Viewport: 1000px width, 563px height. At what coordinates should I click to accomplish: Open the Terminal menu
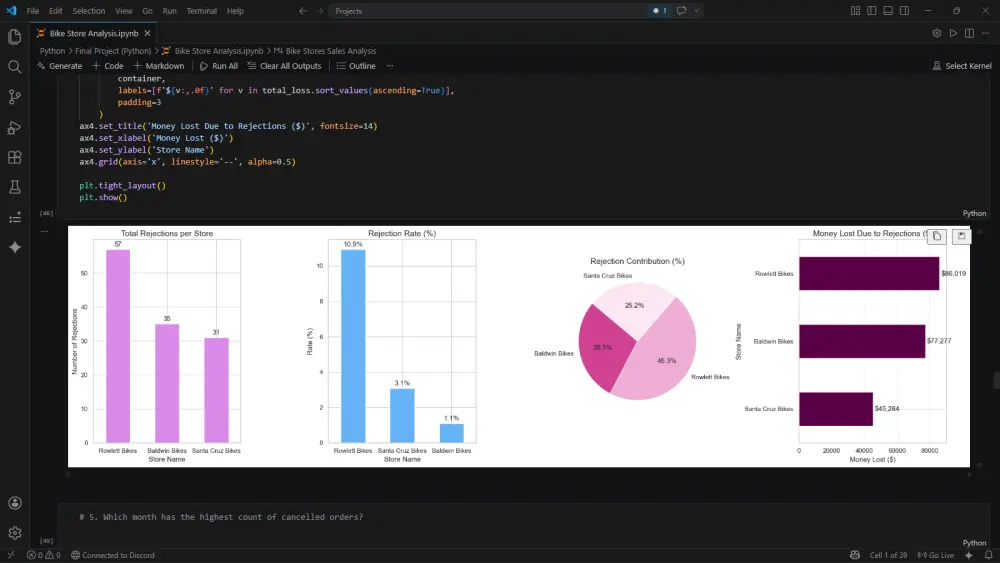(202, 11)
